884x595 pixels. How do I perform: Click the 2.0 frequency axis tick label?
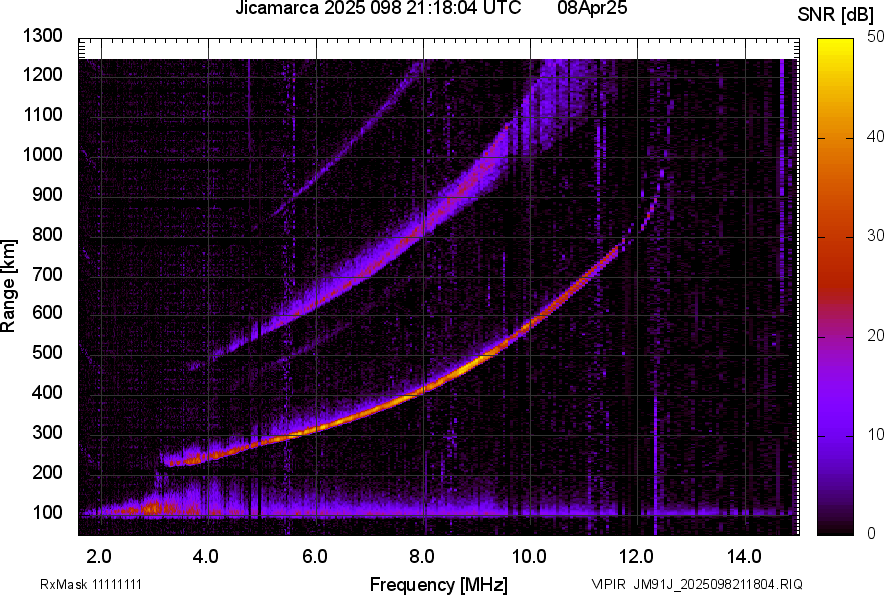pyautogui.click(x=99, y=557)
